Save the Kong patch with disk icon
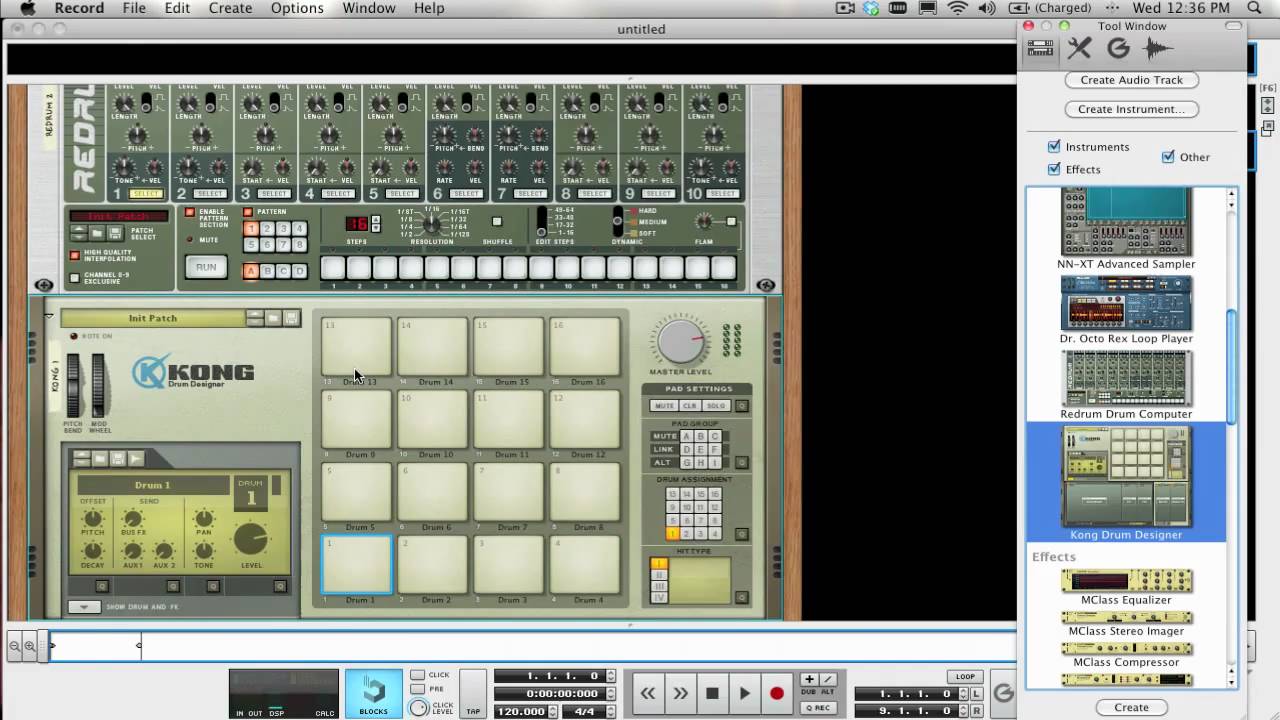This screenshot has height=720, width=1280. tap(291, 318)
